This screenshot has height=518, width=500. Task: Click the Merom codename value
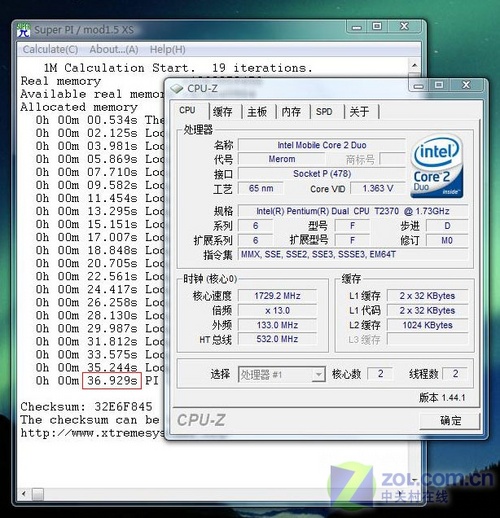click(x=282, y=159)
